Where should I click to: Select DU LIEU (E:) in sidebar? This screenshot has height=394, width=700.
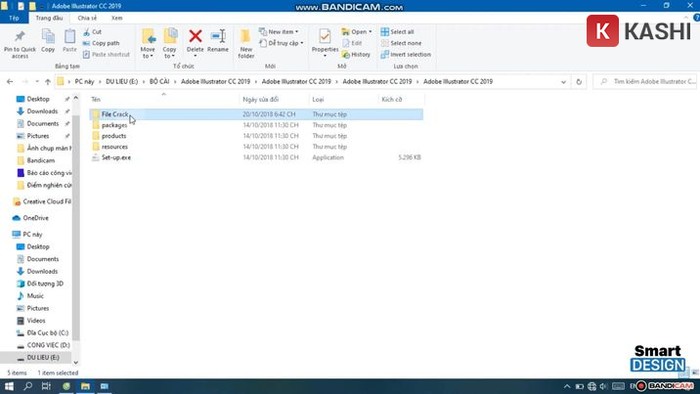(x=43, y=358)
